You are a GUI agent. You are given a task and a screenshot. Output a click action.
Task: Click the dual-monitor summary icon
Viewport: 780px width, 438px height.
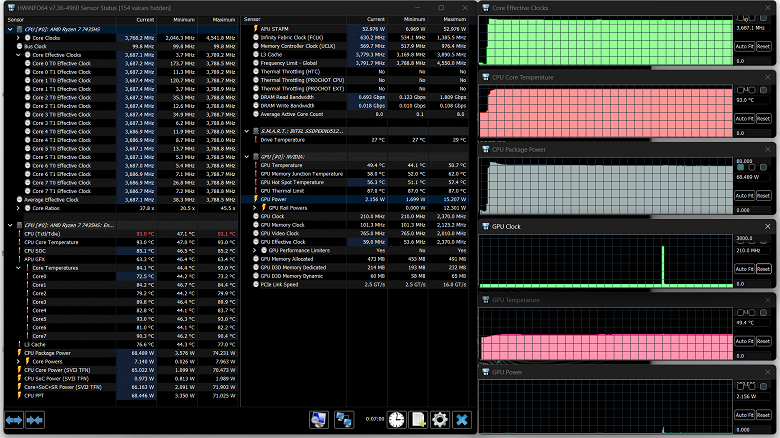(318, 420)
